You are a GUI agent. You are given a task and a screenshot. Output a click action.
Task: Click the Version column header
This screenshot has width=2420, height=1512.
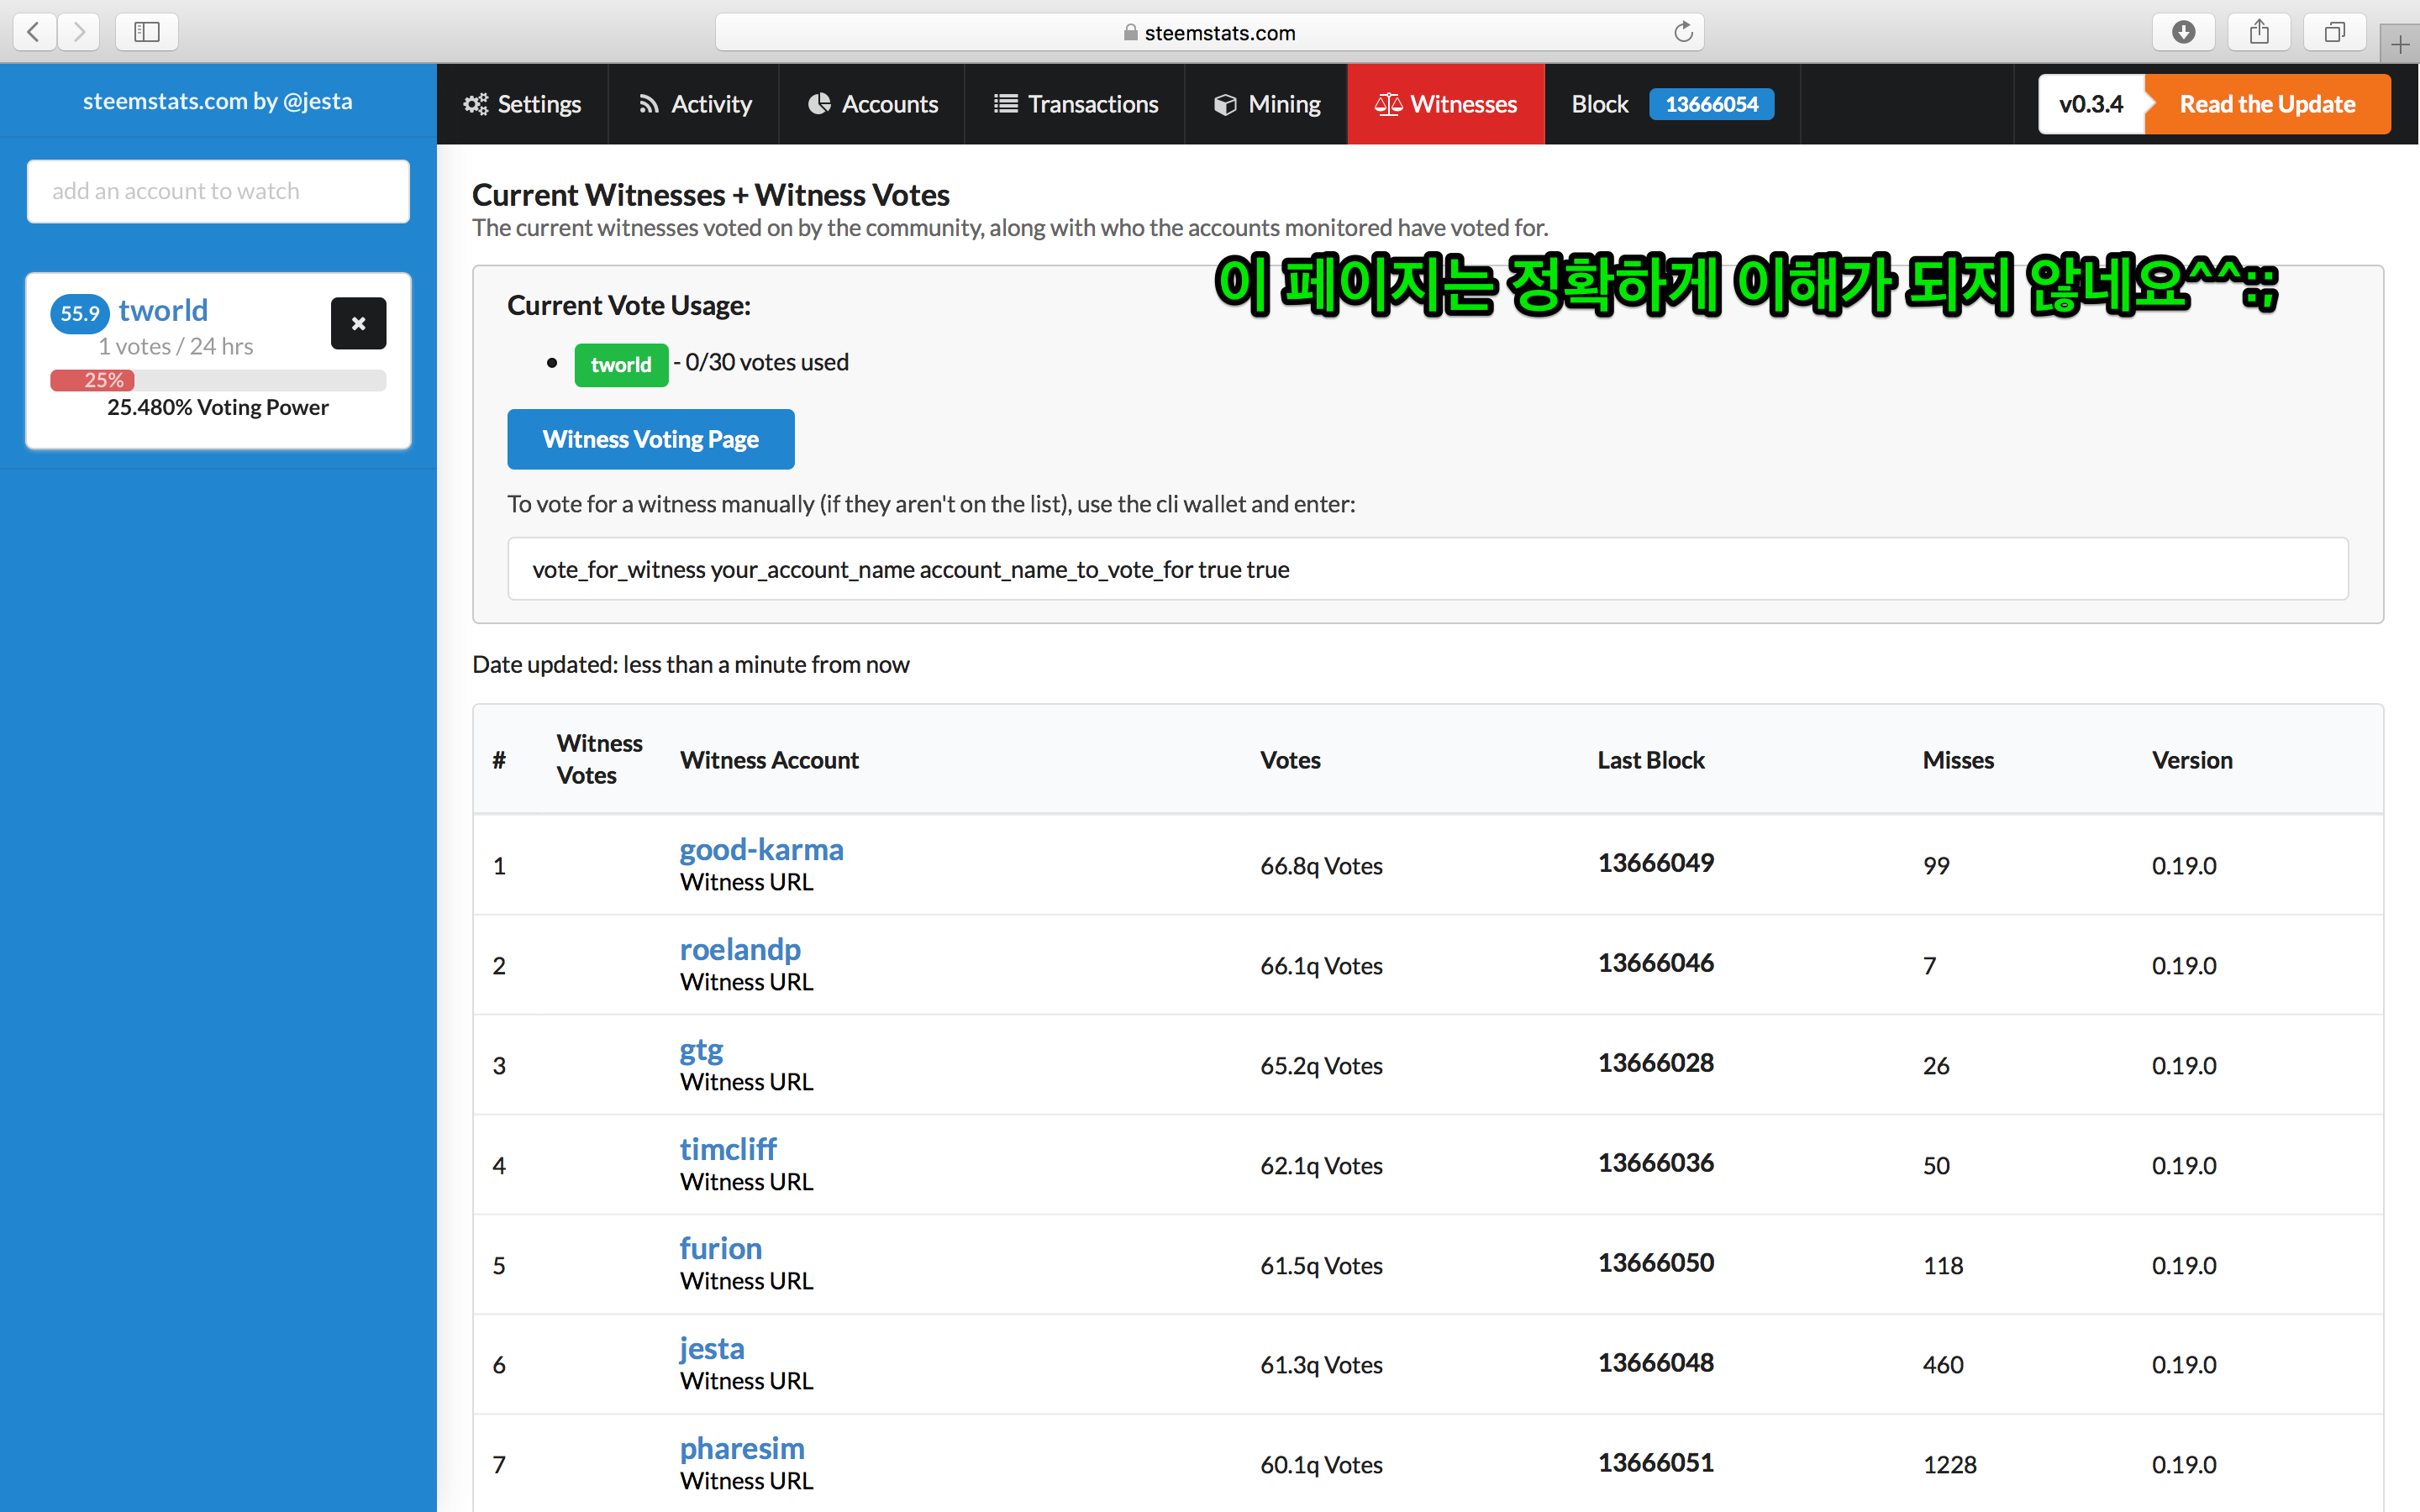point(2192,760)
